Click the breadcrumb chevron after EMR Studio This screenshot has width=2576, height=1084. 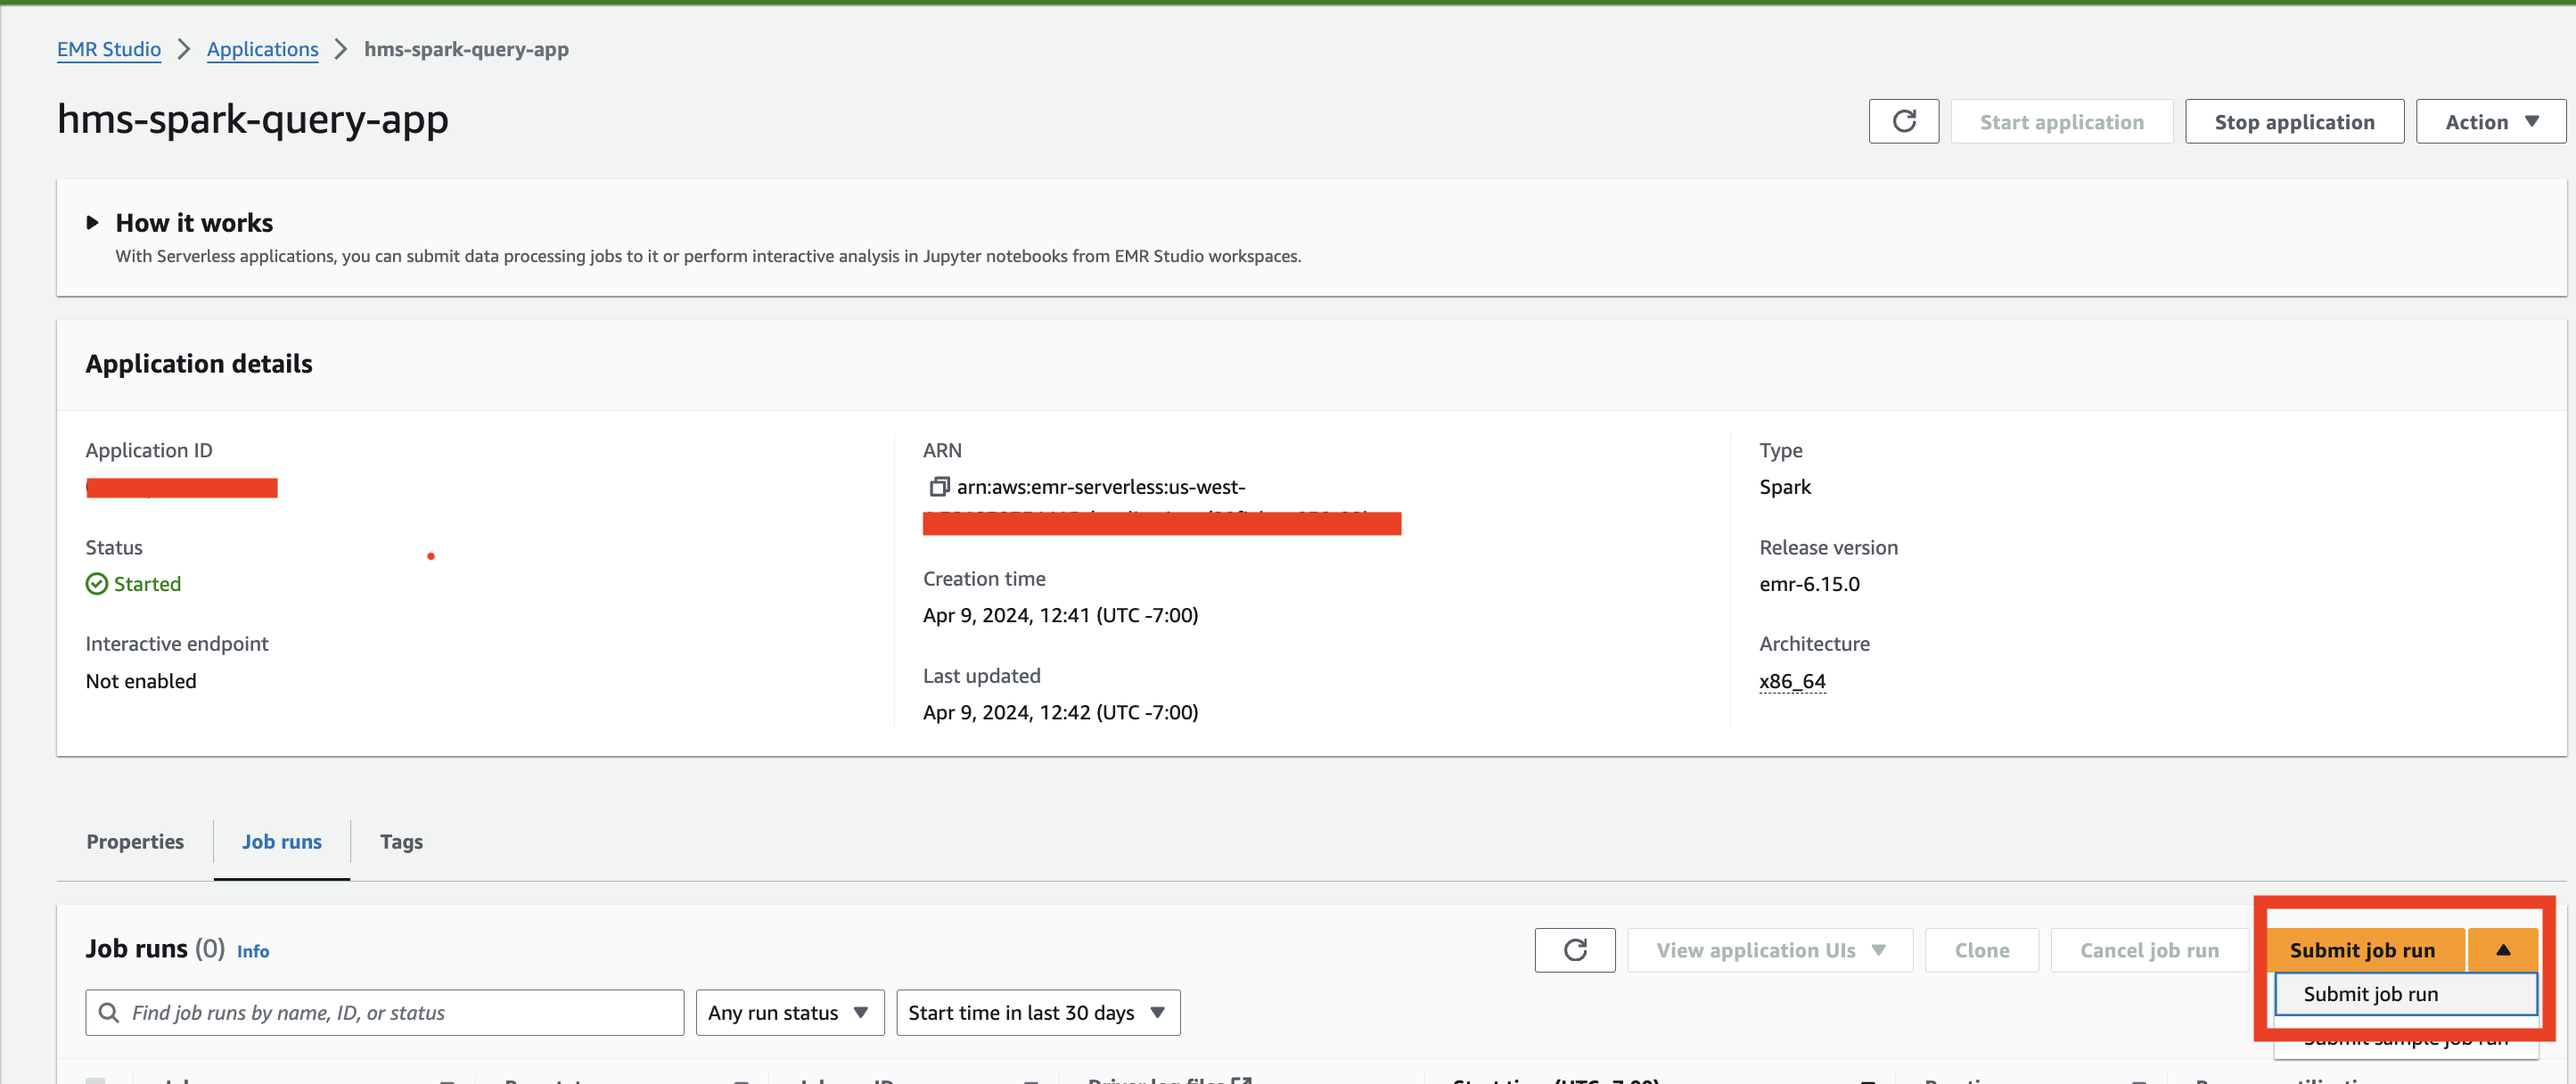click(184, 49)
